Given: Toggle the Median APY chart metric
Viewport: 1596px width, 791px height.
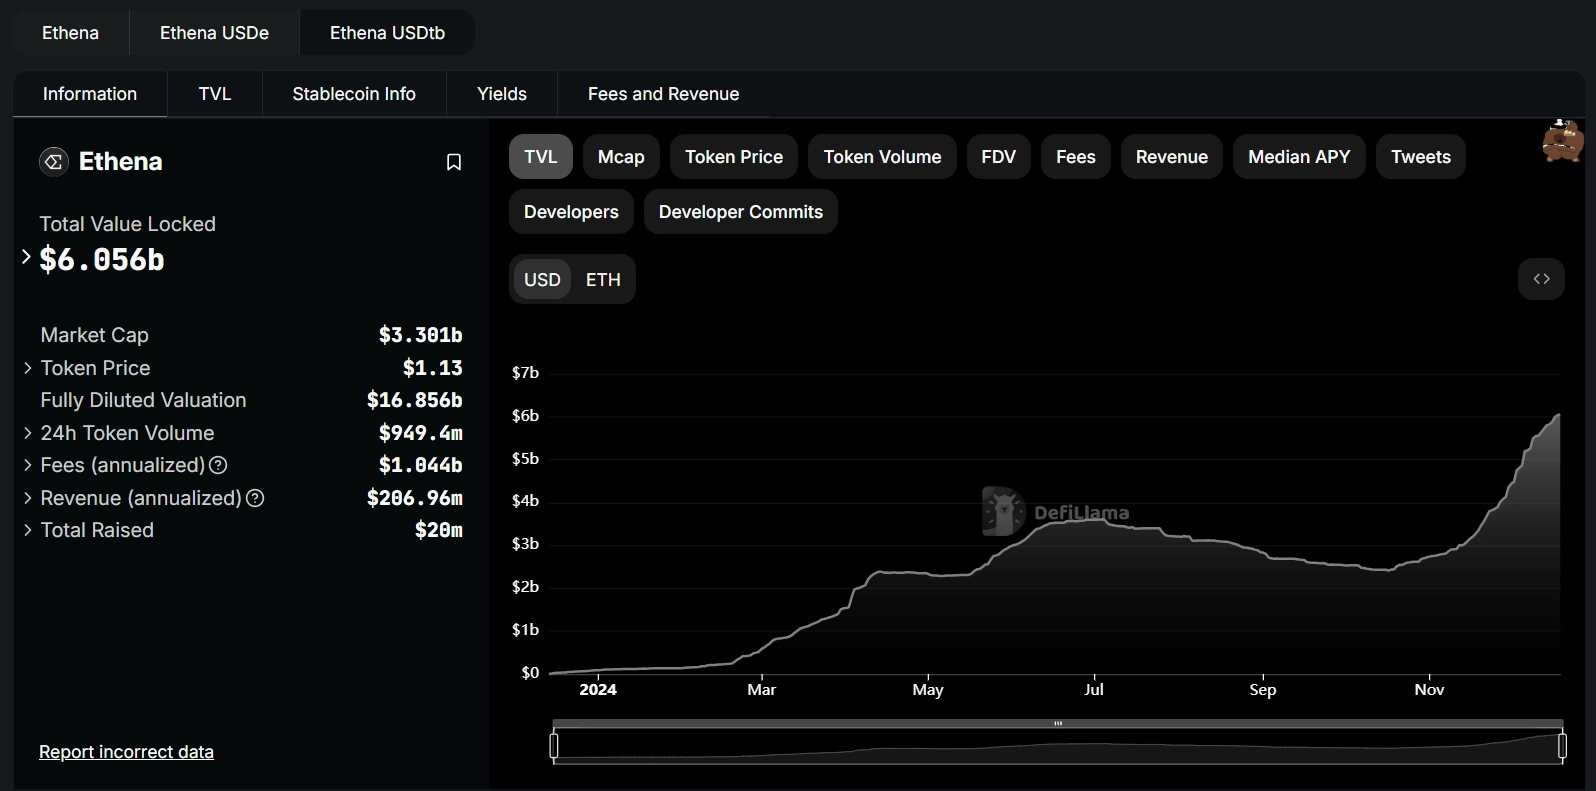Looking at the screenshot, I should point(1299,157).
